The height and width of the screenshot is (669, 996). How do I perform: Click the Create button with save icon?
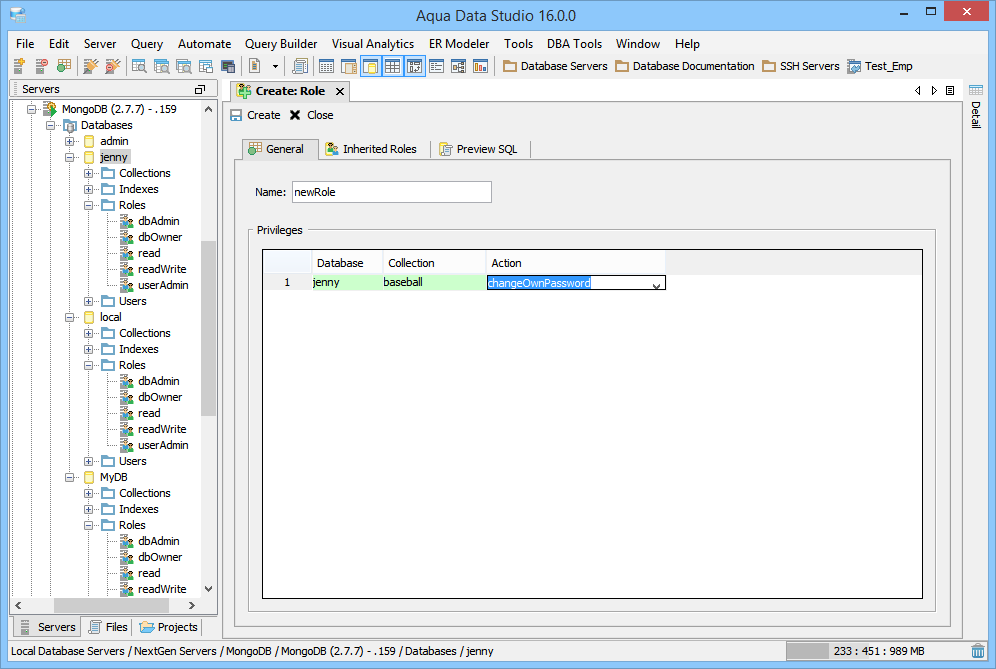(x=255, y=115)
